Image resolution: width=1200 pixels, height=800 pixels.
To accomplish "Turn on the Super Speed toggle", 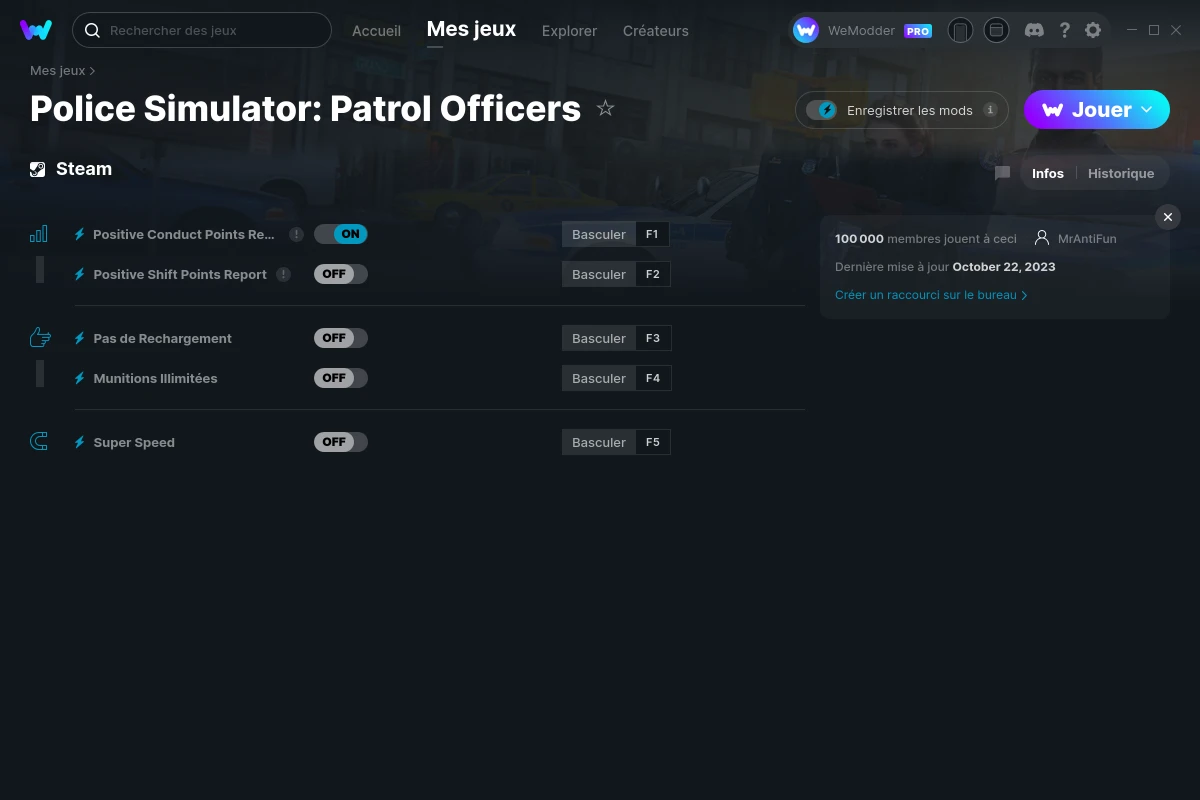I will coord(341,442).
